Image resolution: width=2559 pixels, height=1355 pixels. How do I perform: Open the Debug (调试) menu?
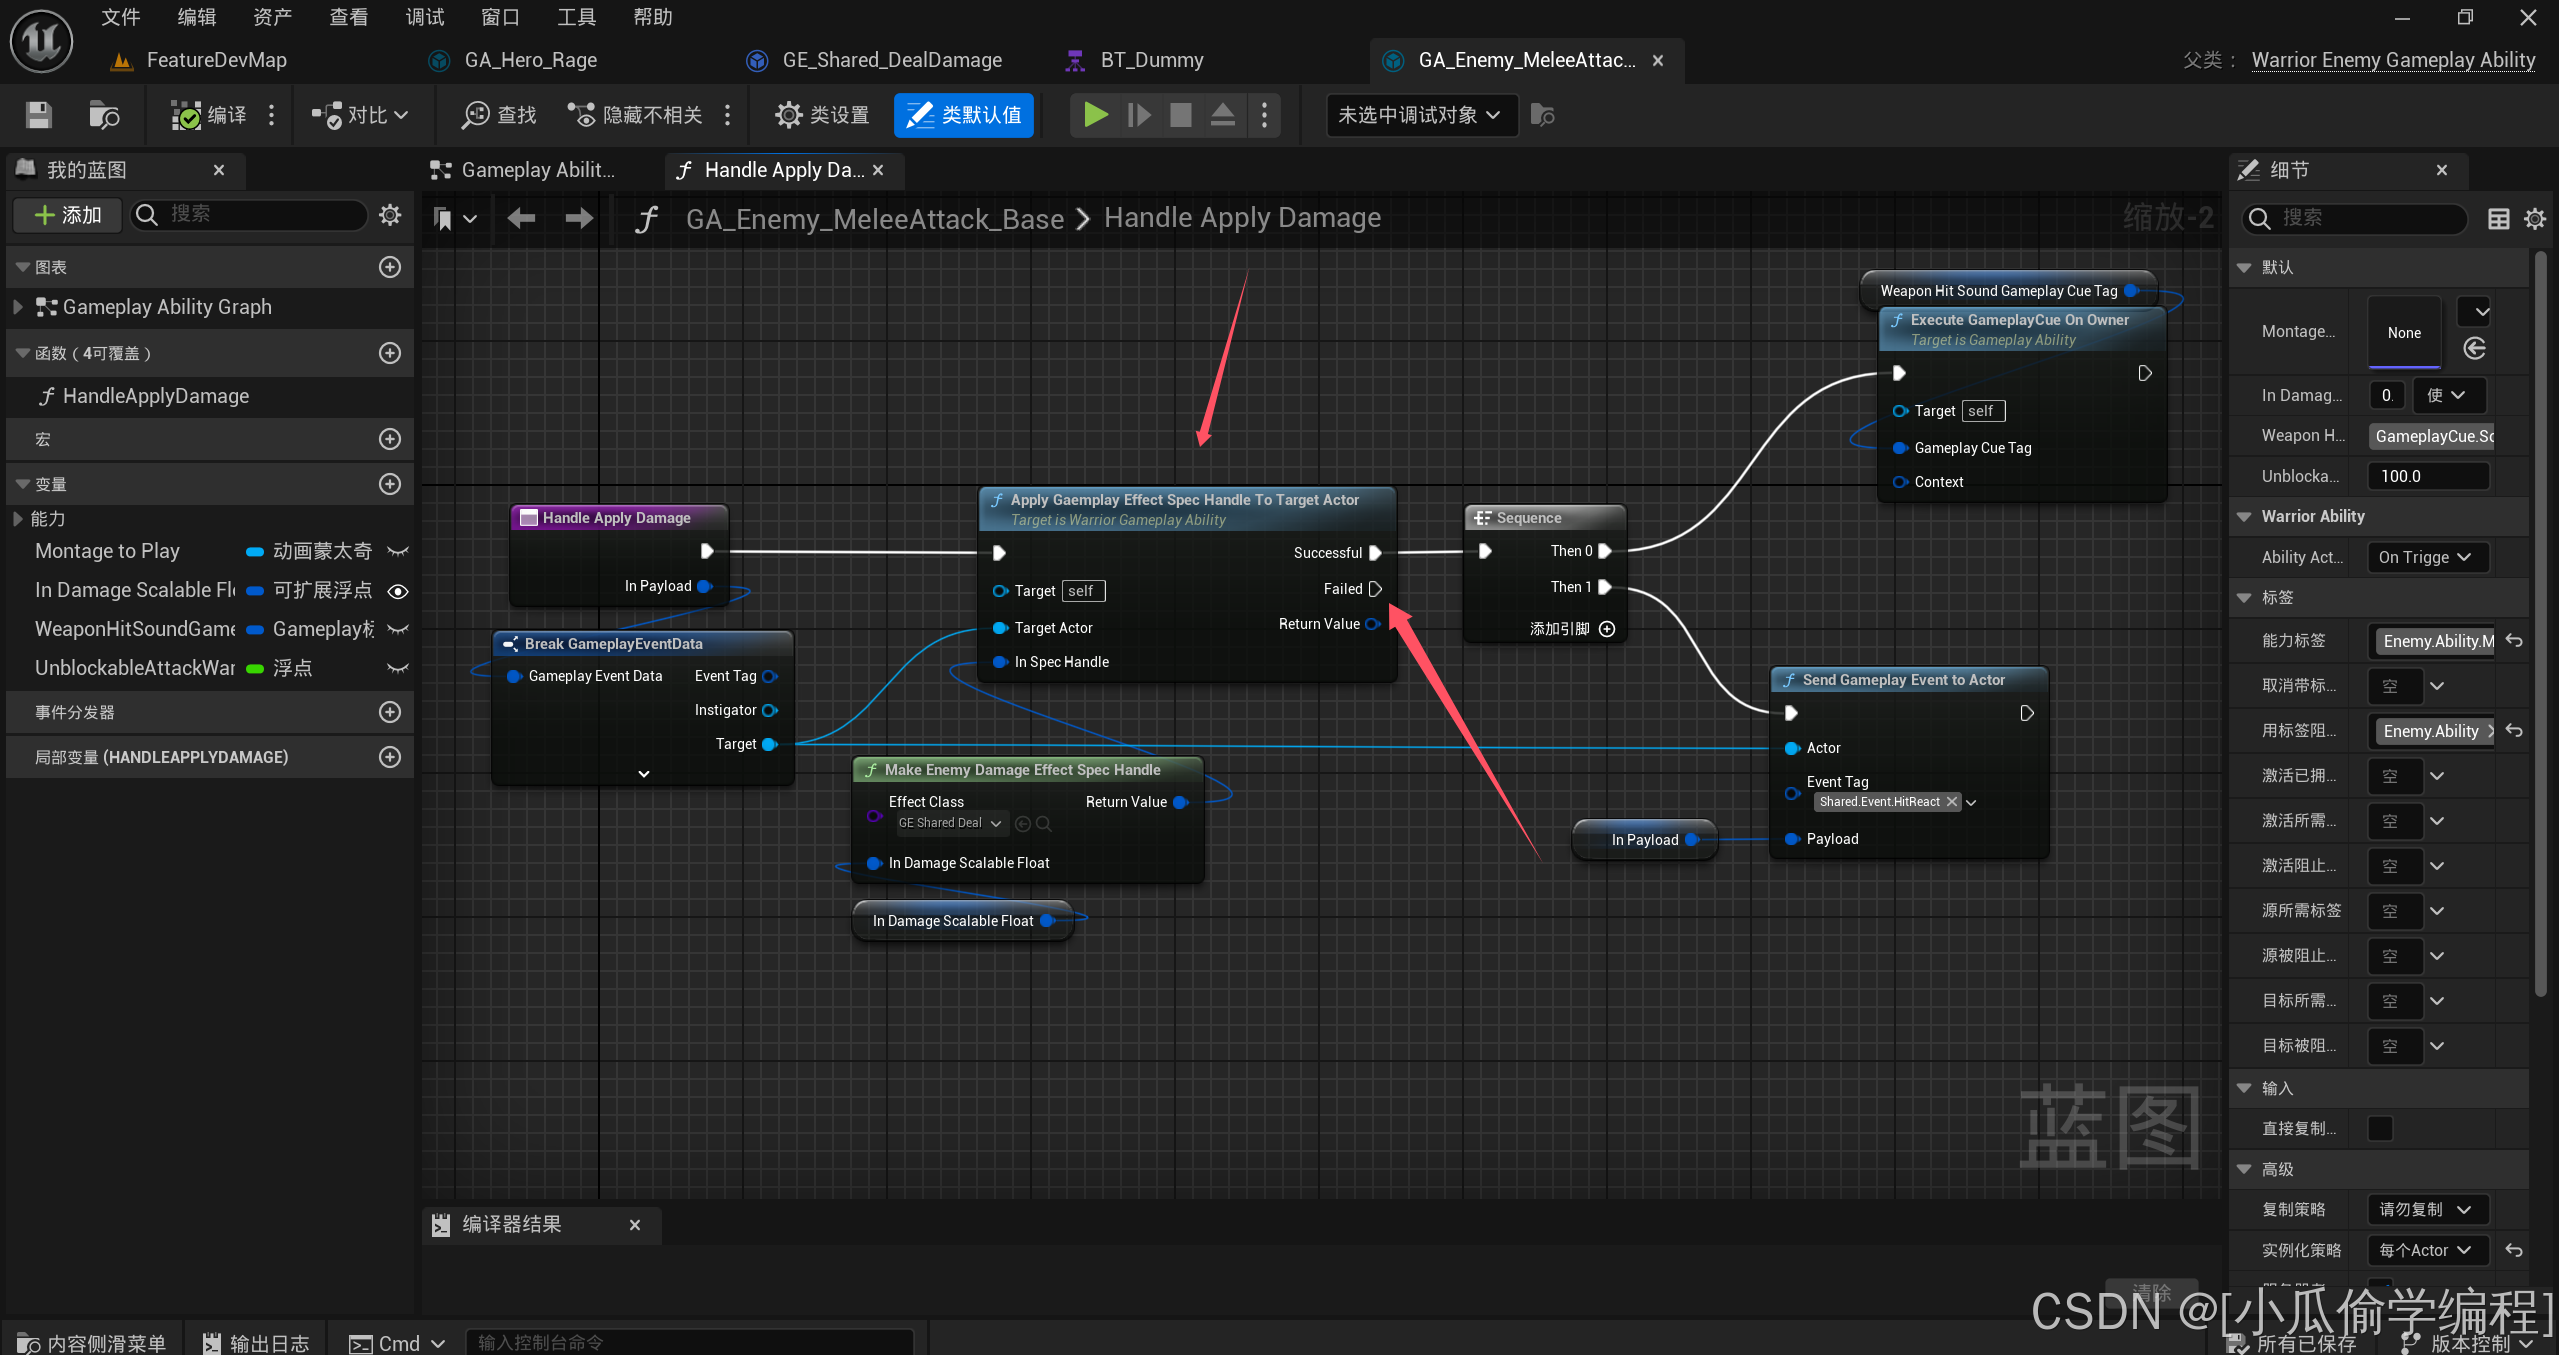click(425, 17)
